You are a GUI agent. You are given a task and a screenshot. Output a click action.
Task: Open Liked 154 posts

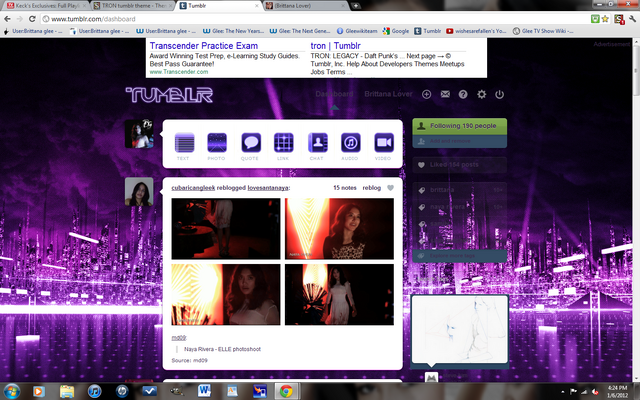pyautogui.click(x=460, y=164)
